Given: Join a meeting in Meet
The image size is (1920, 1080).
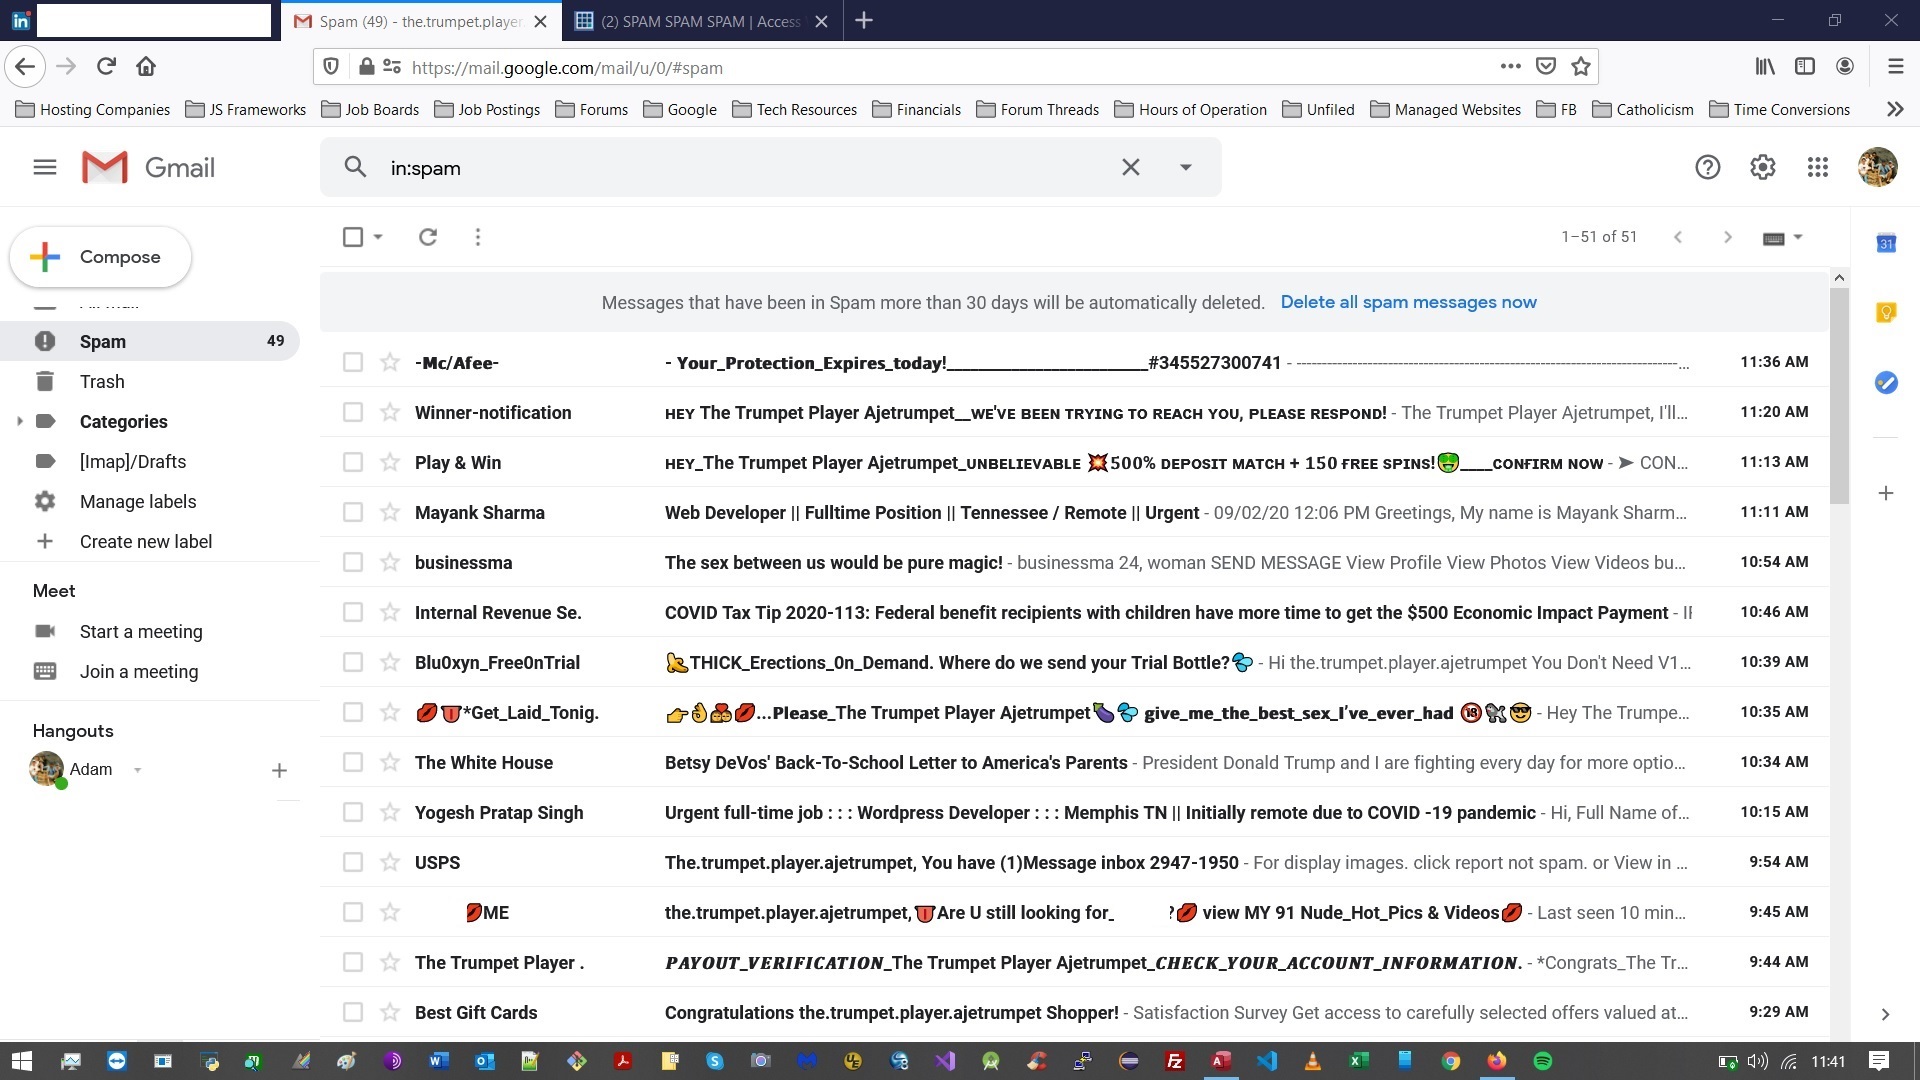Looking at the screenshot, I should tap(138, 671).
